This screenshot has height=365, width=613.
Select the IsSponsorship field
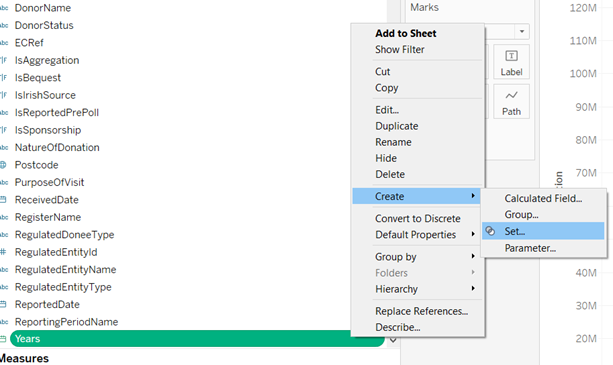(x=48, y=130)
